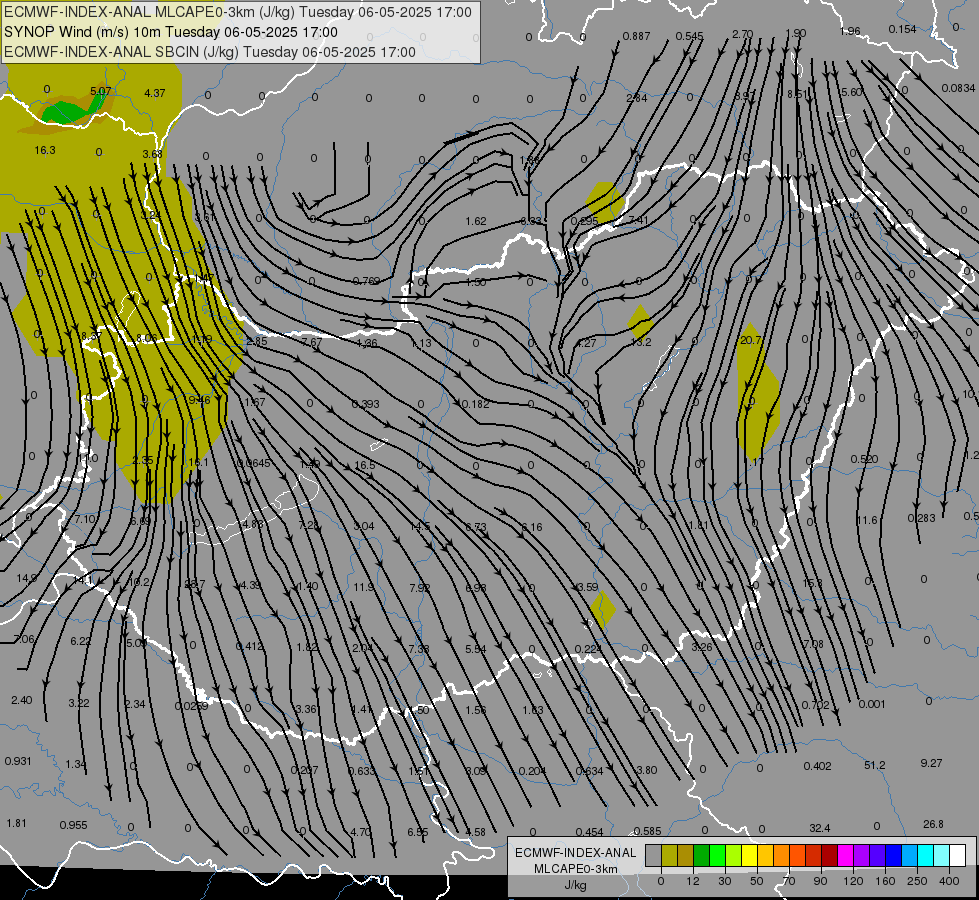Click the MLCAPE0-3km title line at top
979x900 pixels.
(x=238, y=12)
